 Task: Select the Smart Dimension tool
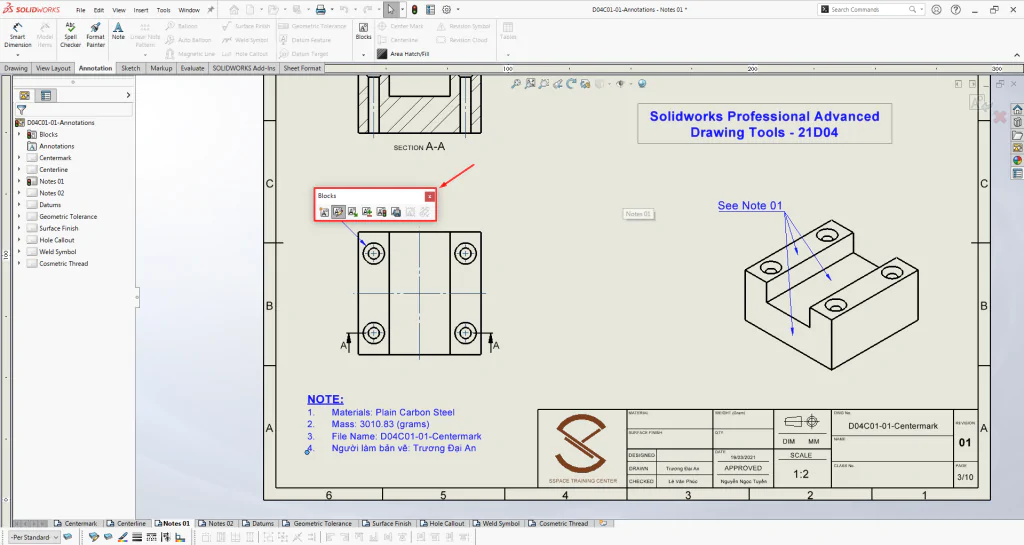pyautogui.click(x=18, y=34)
